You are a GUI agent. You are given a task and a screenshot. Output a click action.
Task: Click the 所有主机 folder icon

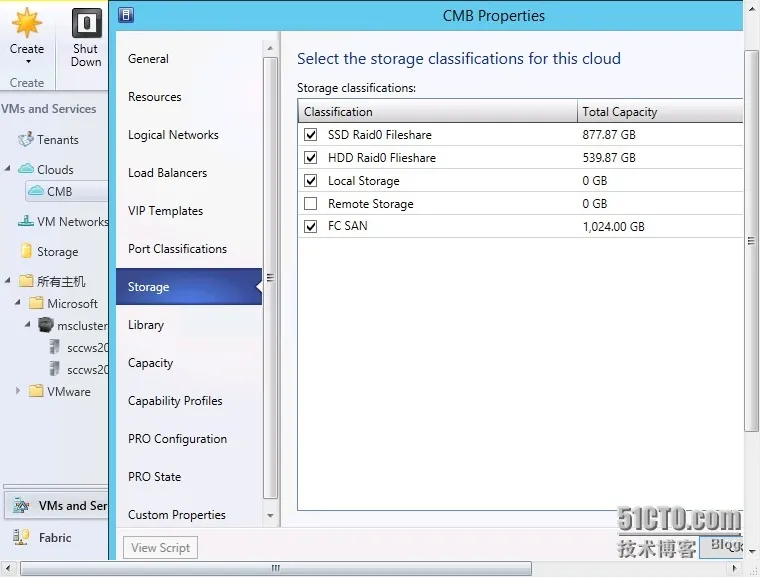pyautogui.click(x=26, y=281)
